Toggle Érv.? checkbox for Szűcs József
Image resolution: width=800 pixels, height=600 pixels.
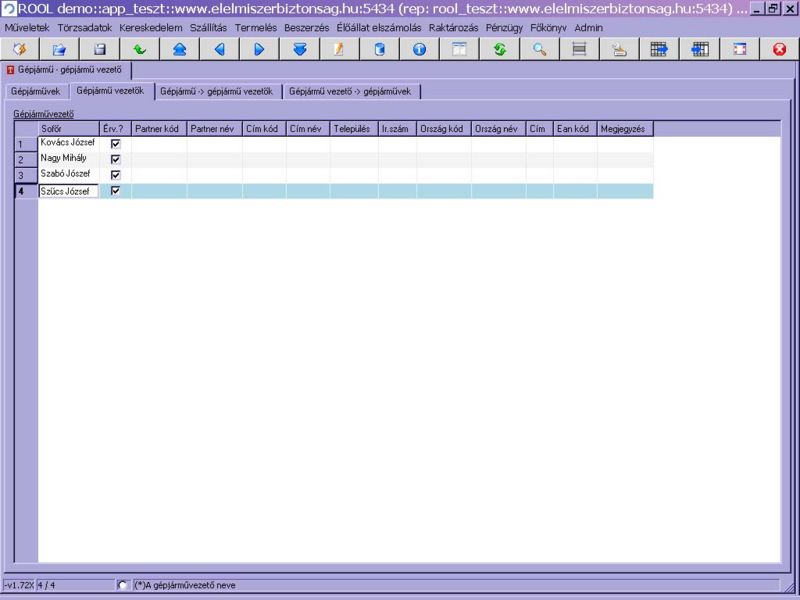[x=115, y=191]
